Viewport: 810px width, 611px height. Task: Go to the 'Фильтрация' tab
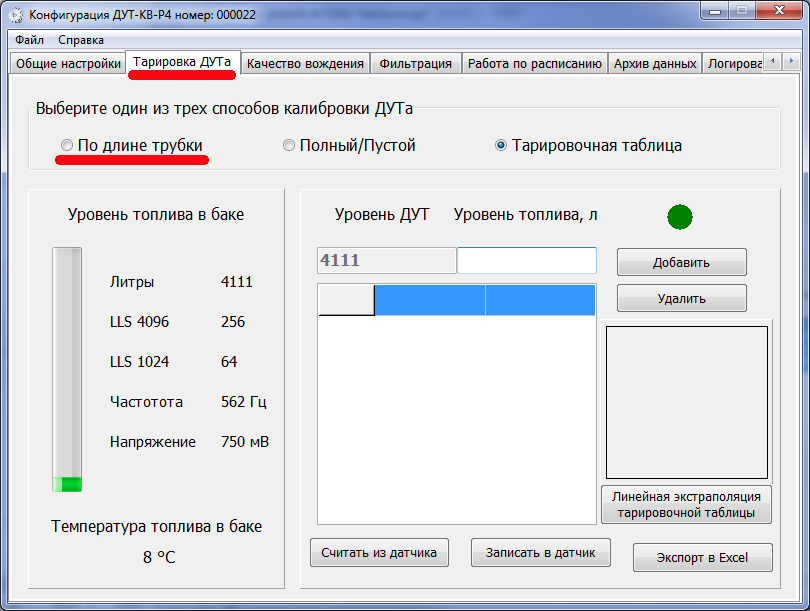416,64
